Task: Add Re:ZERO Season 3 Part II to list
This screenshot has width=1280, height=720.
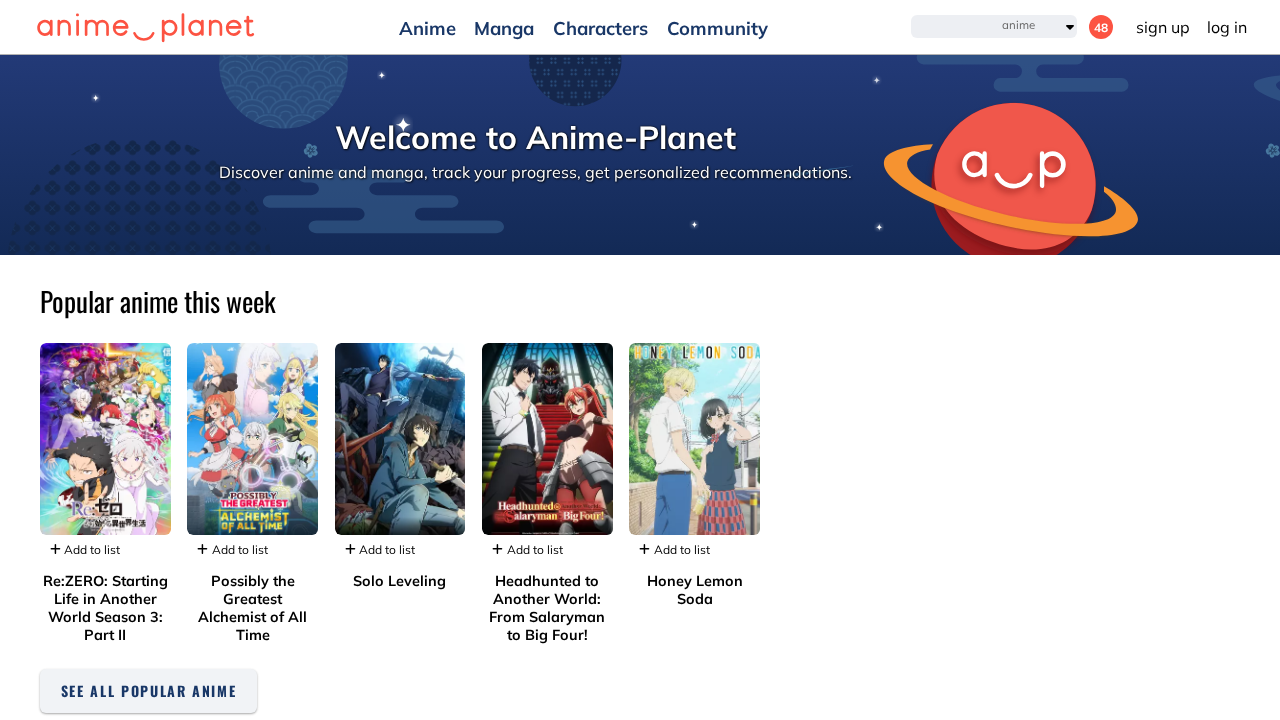Action: point(85,549)
